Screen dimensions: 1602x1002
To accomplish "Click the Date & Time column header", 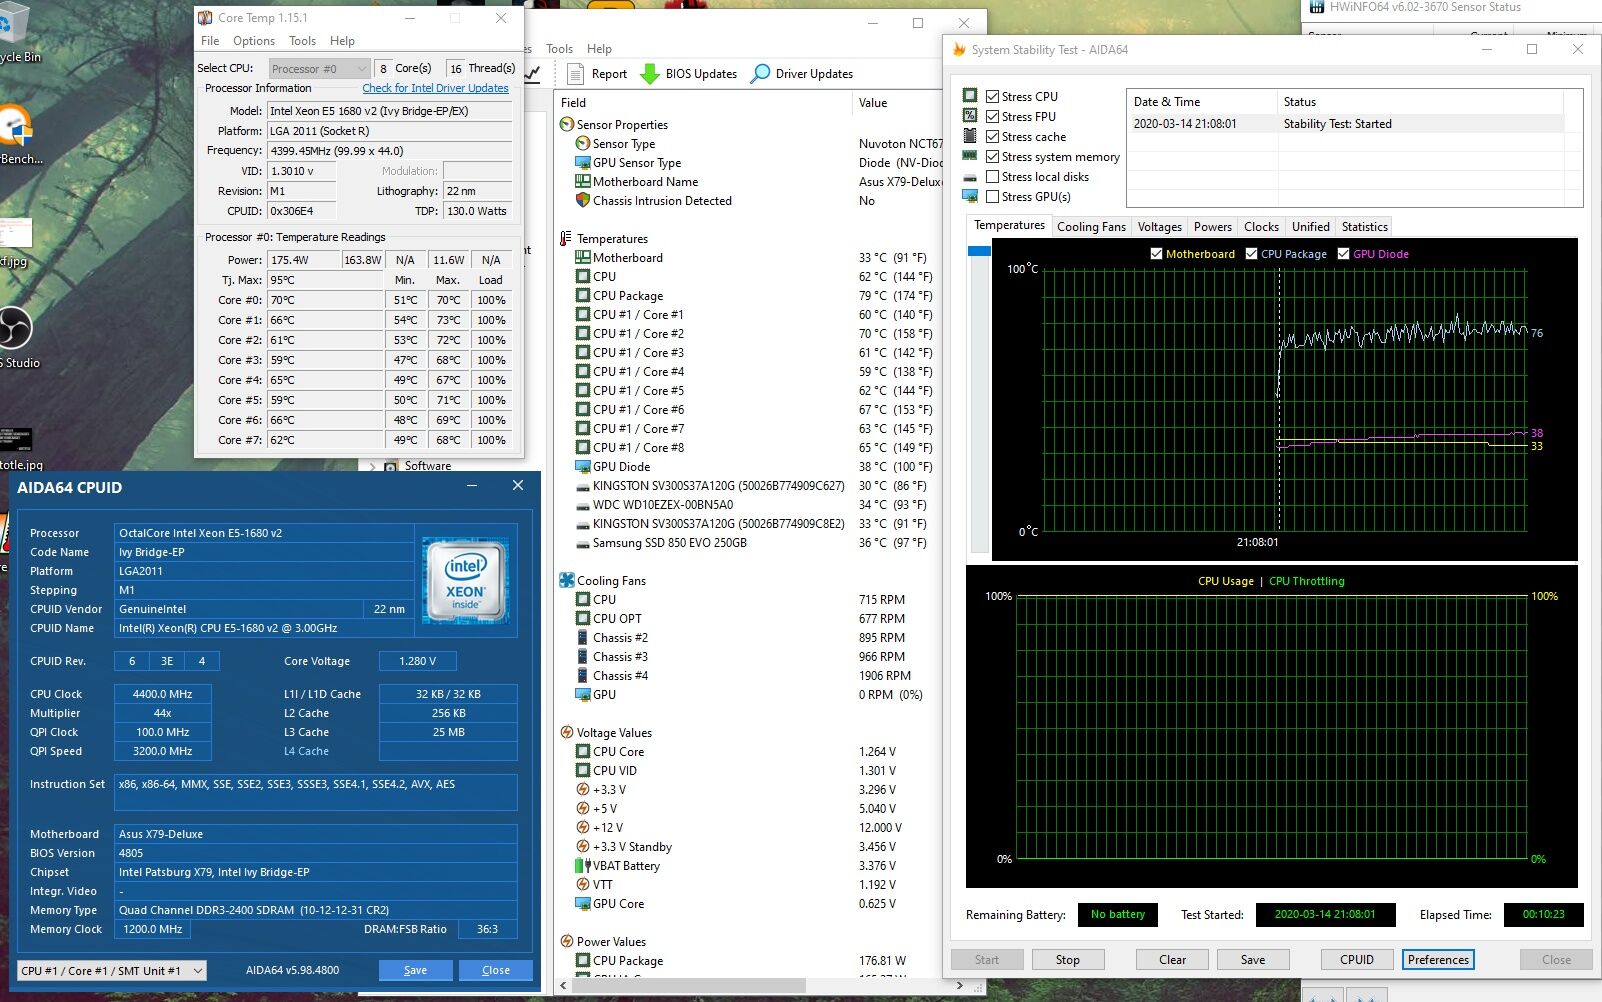I will (1201, 101).
